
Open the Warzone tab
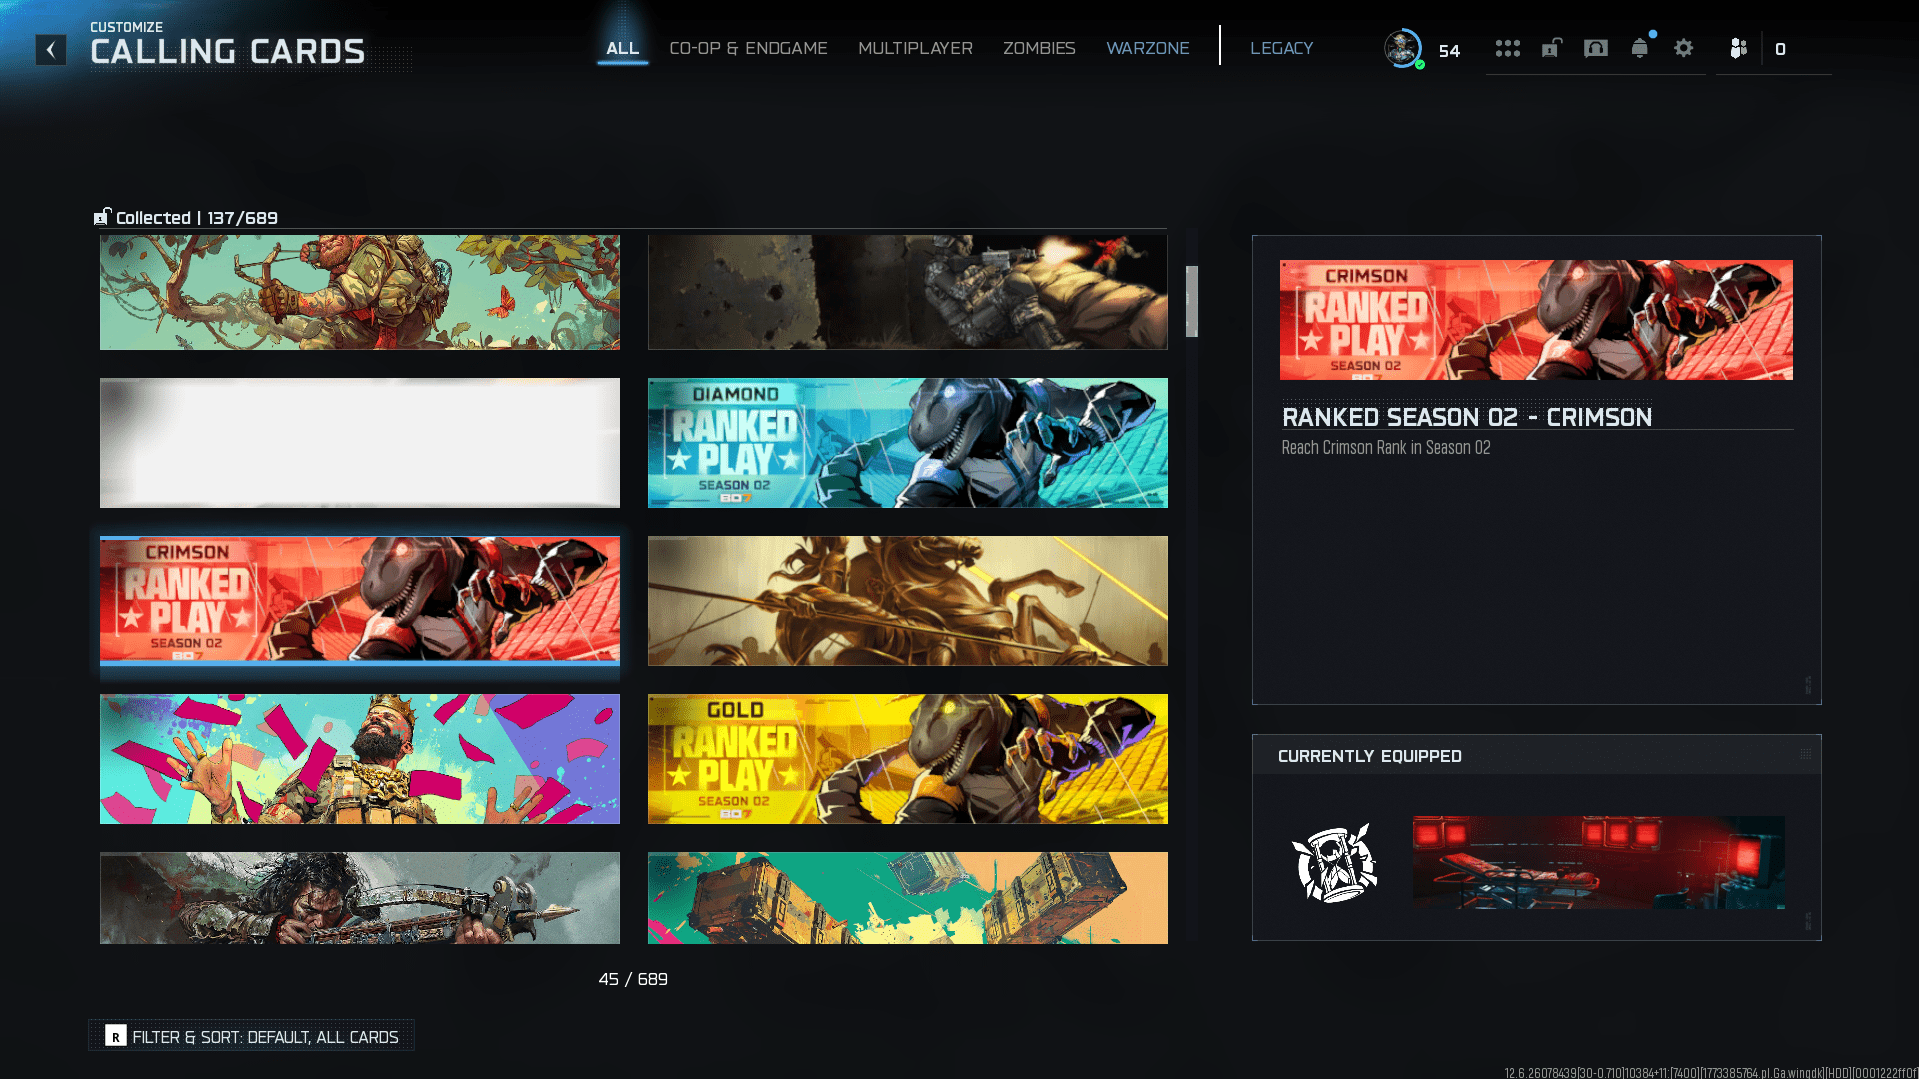(1147, 48)
